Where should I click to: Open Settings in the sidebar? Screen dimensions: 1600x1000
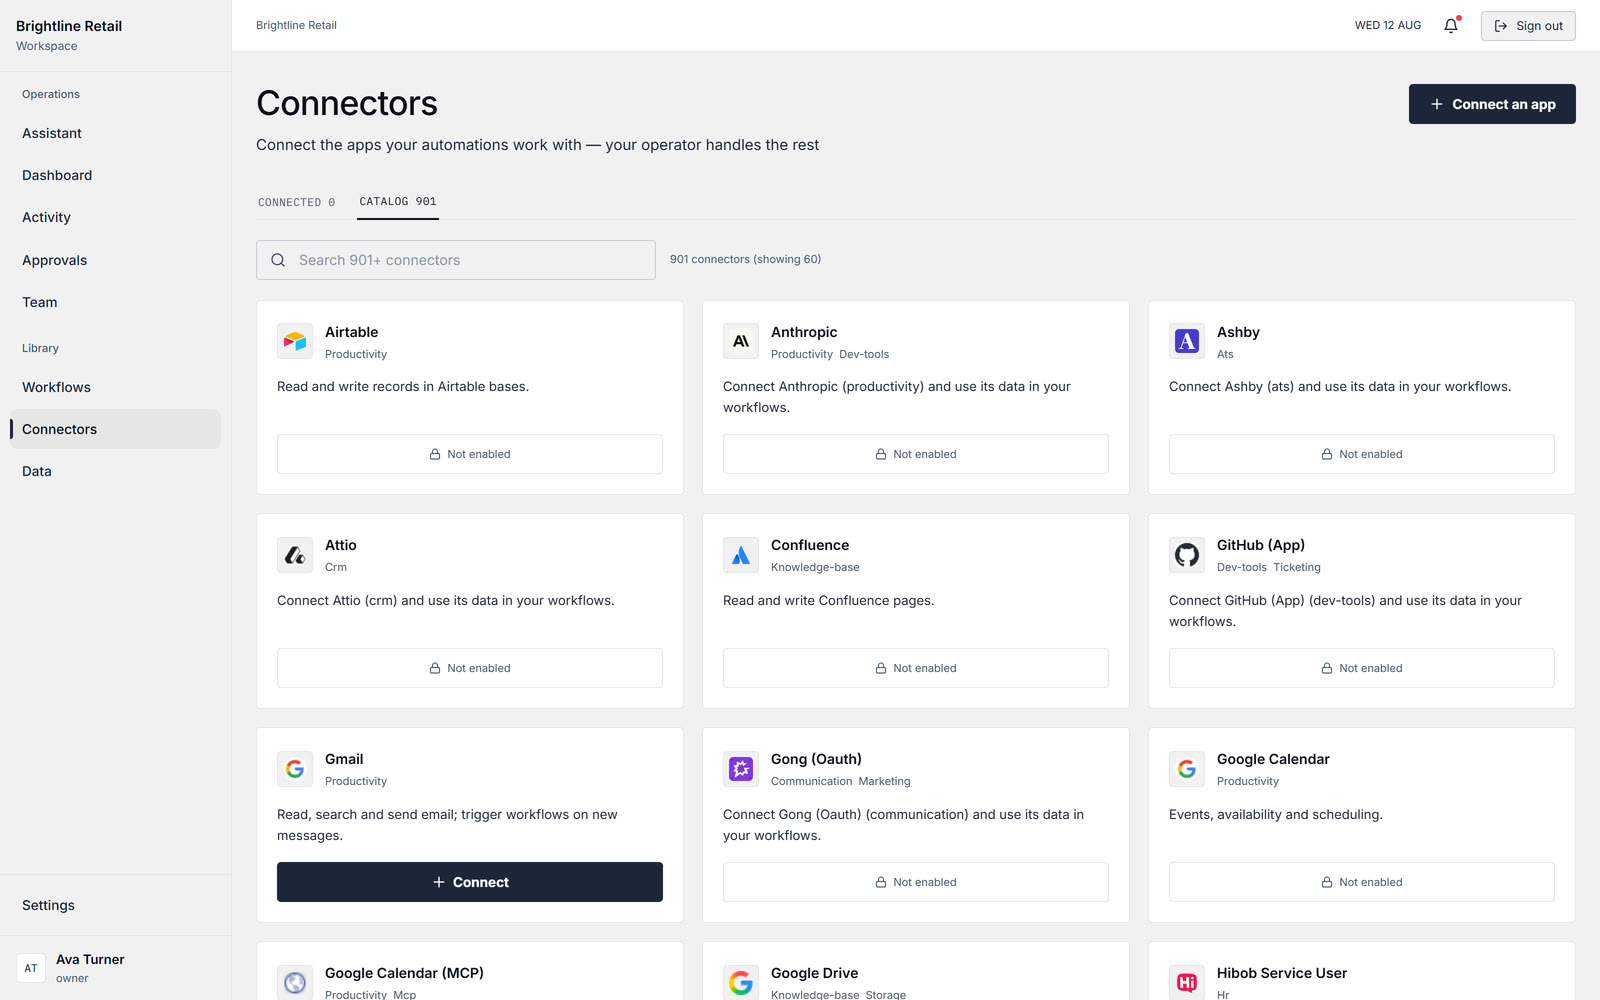point(115,905)
